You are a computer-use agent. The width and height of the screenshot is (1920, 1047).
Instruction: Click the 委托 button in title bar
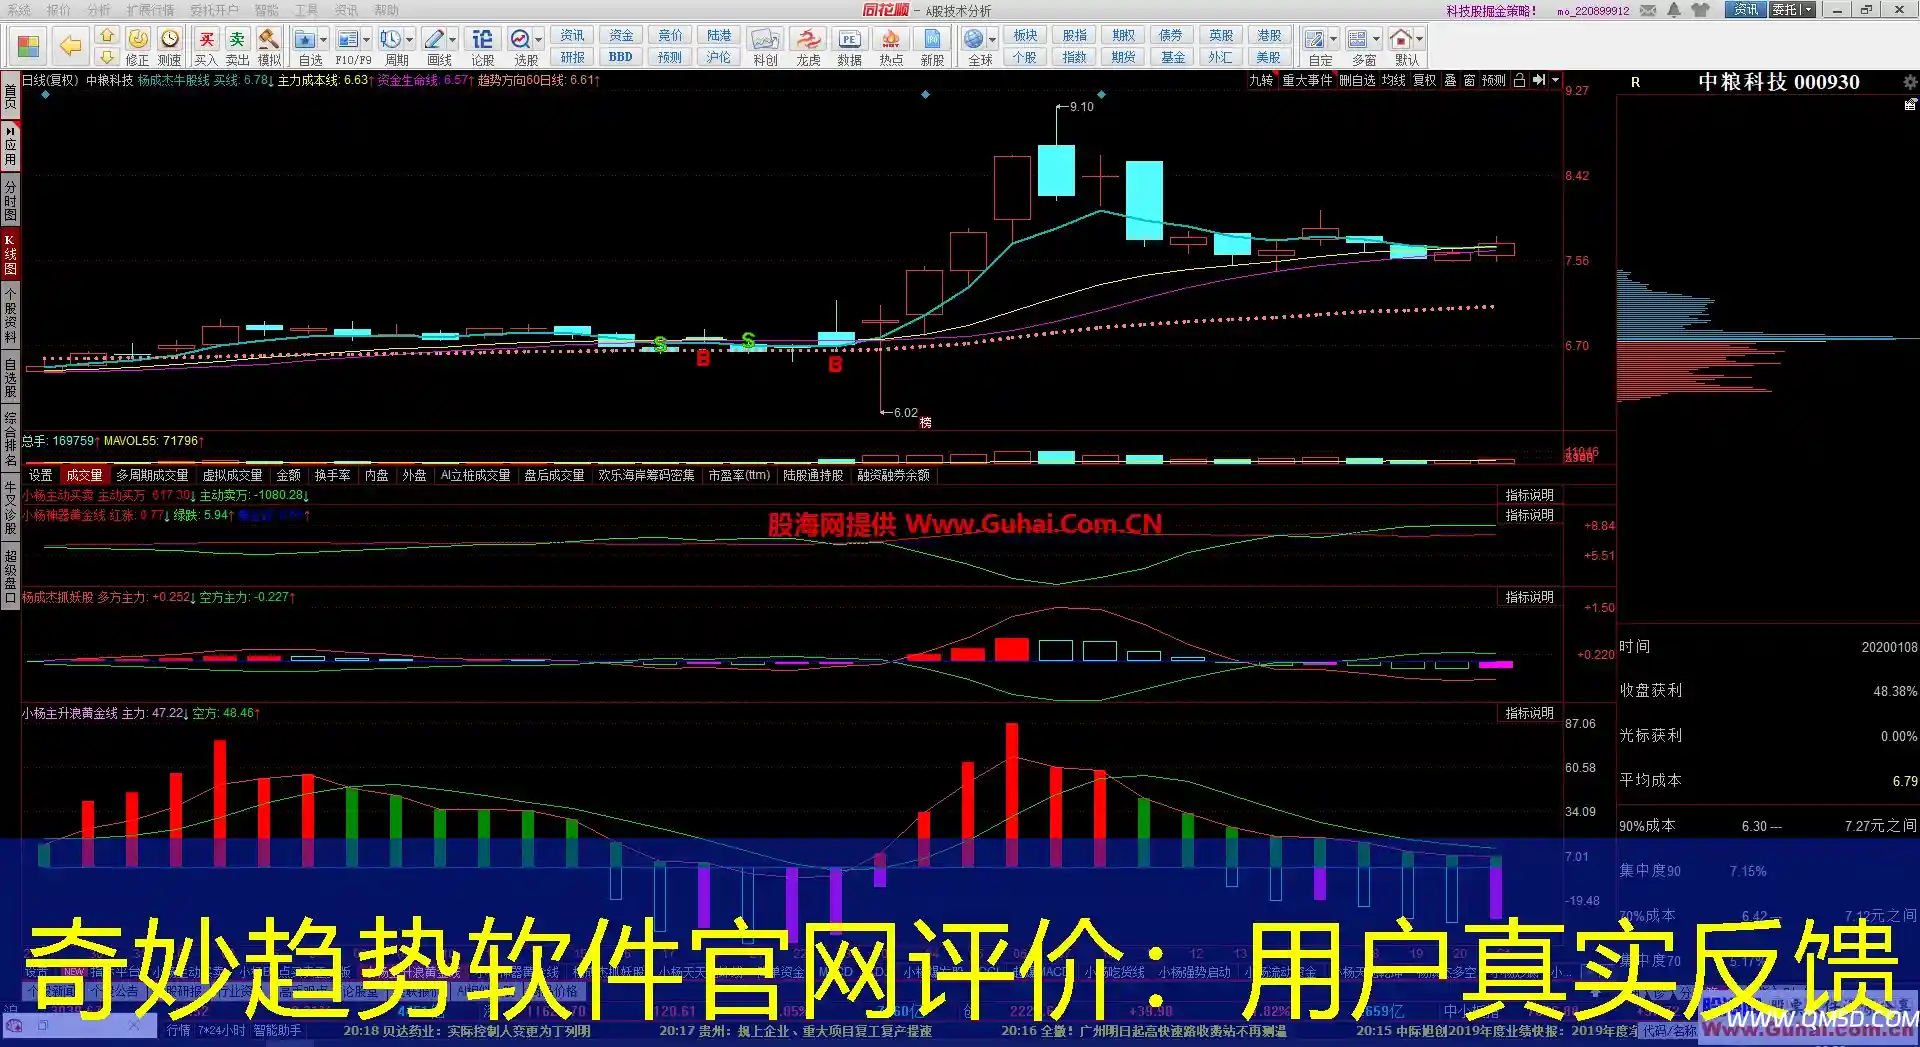[x=1792, y=10]
